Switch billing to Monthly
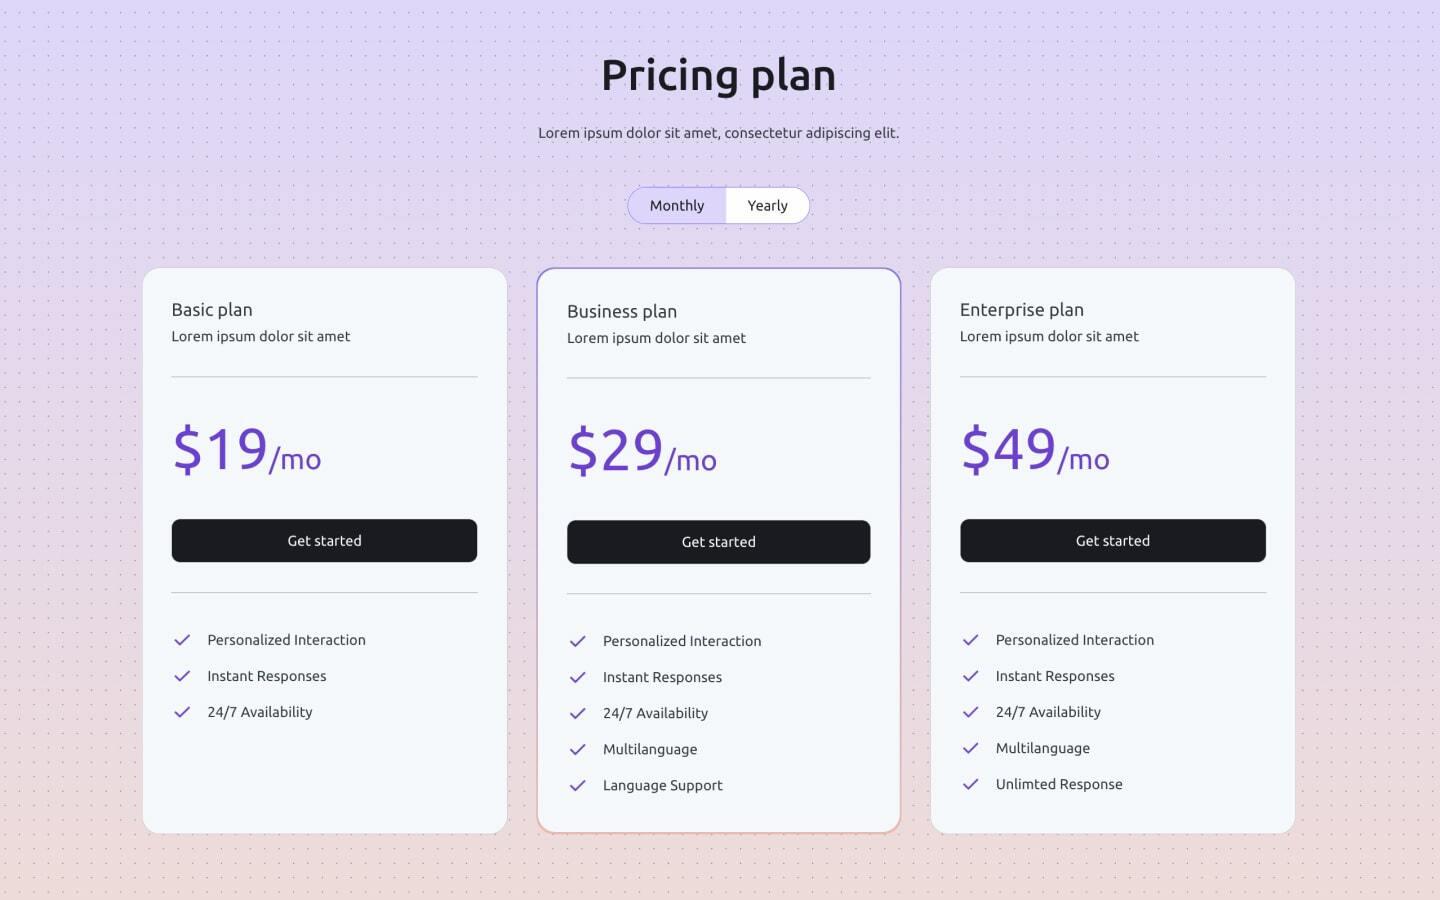1440x900 pixels. pyautogui.click(x=677, y=205)
